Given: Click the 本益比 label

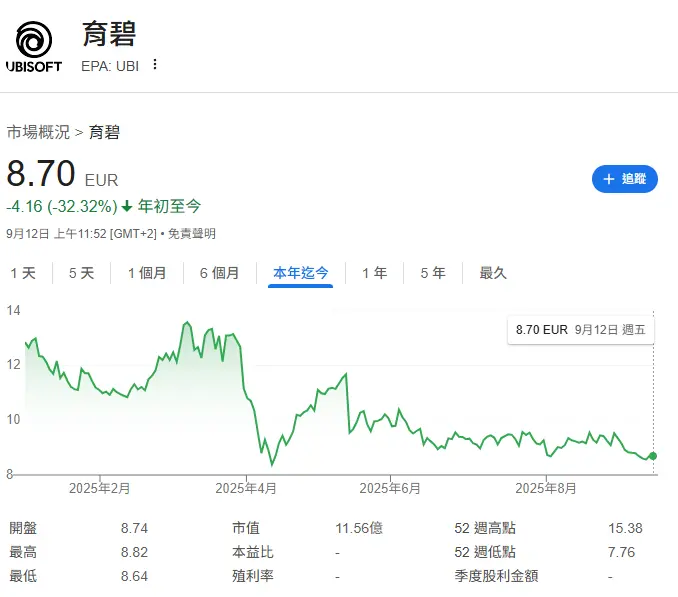Looking at the screenshot, I should tap(253, 552).
